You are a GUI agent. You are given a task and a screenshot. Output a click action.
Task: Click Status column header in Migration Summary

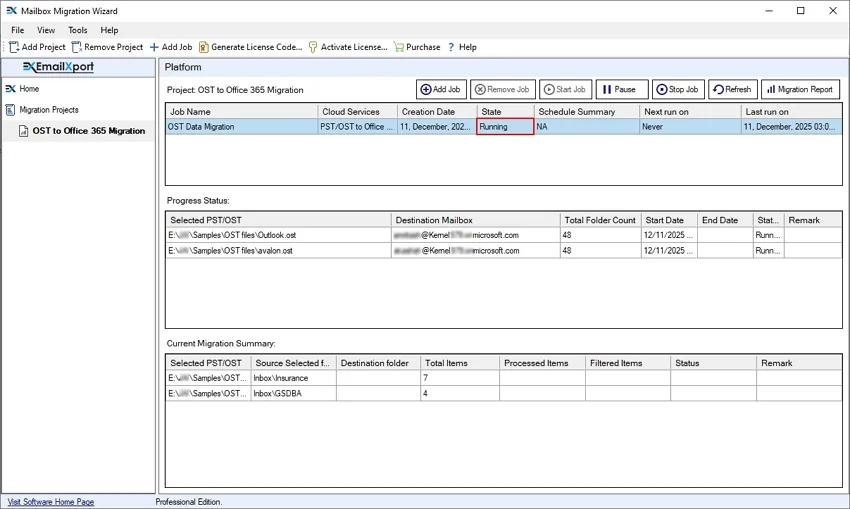click(x=713, y=363)
